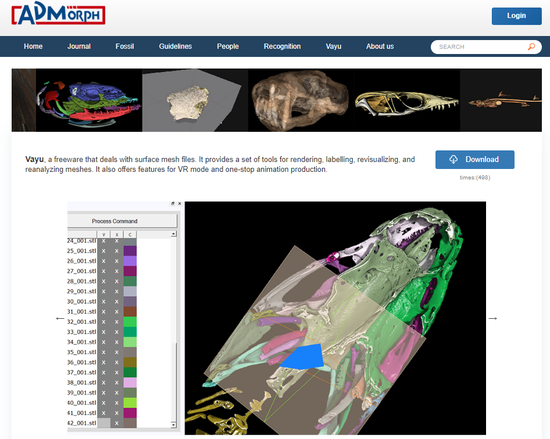The height and width of the screenshot is (439, 550).
Task: Open Vayu in the navigation bar
Action: click(334, 46)
